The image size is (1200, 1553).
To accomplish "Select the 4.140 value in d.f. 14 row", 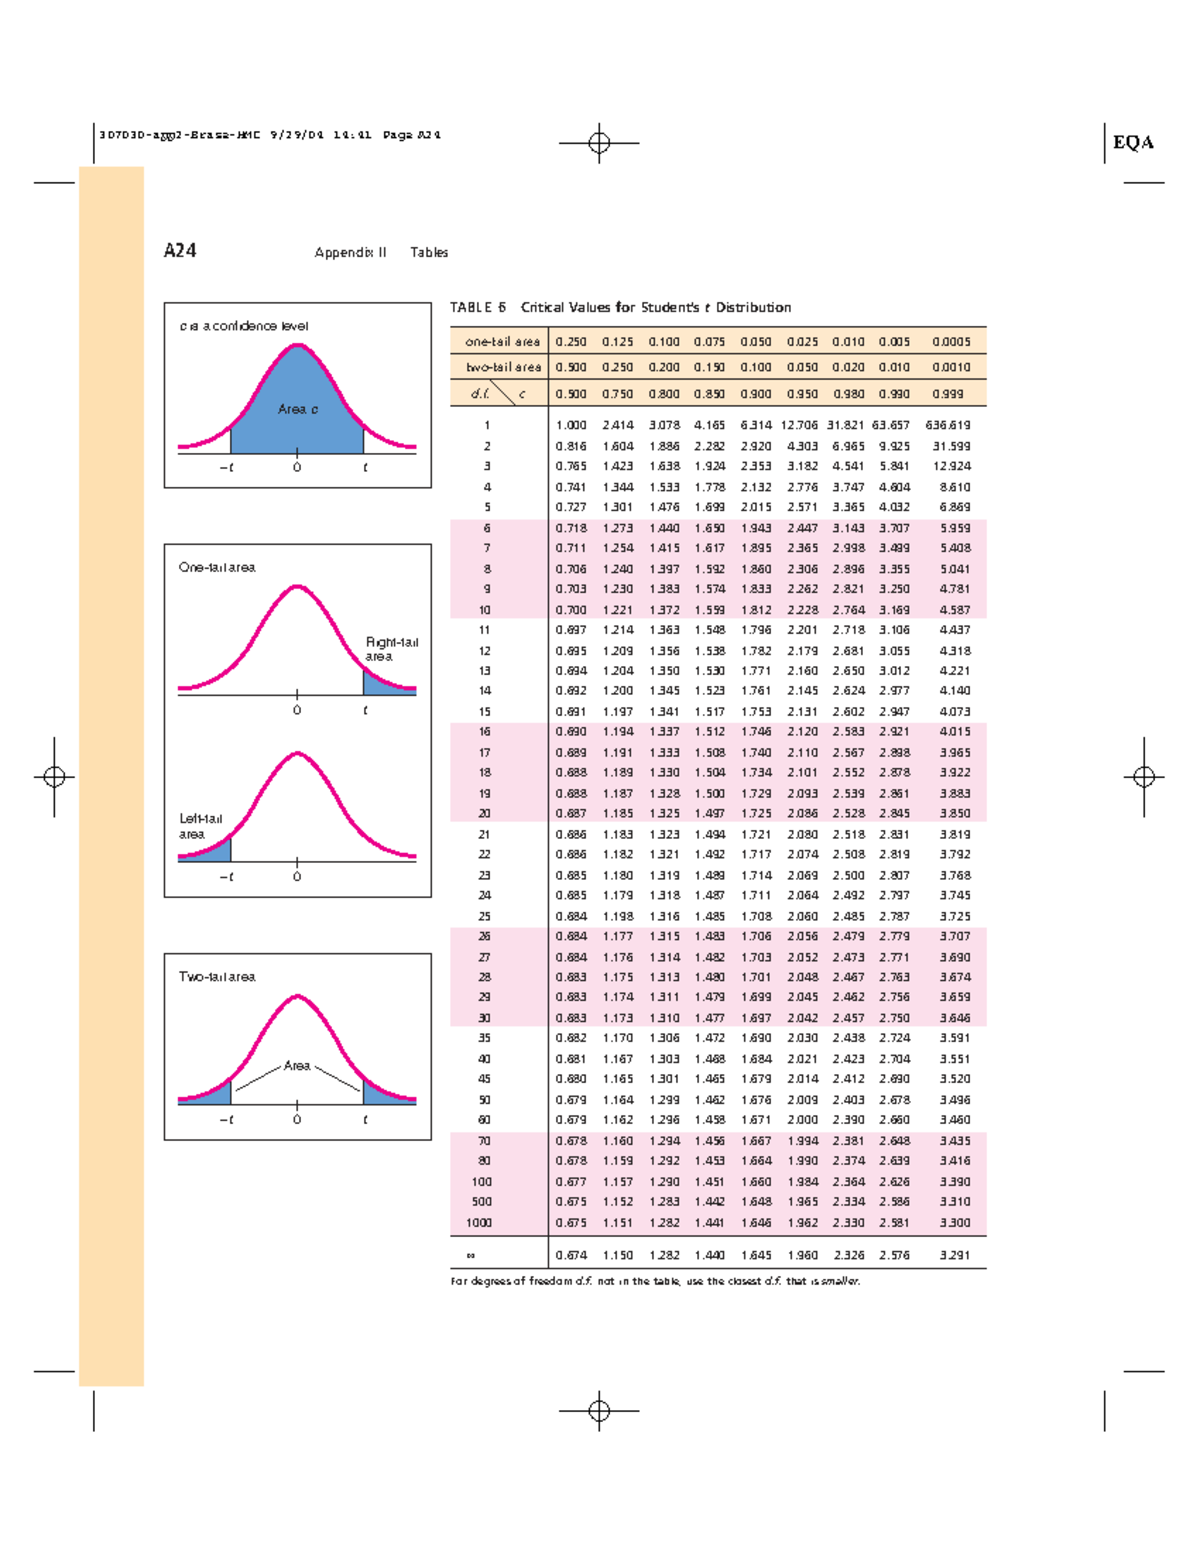I will (955, 692).
